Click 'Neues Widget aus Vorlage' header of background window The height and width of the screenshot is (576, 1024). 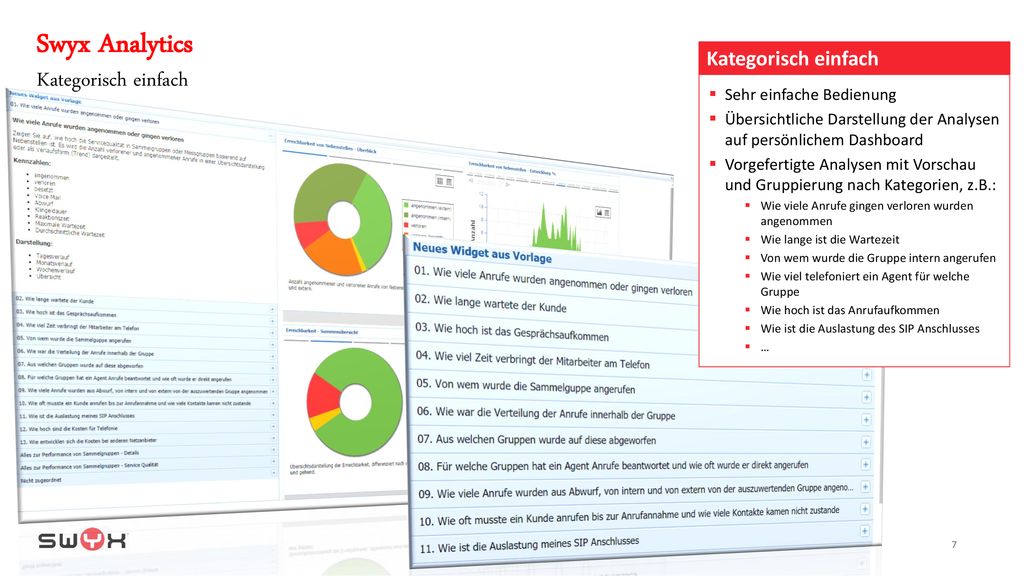click(x=46, y=97)
